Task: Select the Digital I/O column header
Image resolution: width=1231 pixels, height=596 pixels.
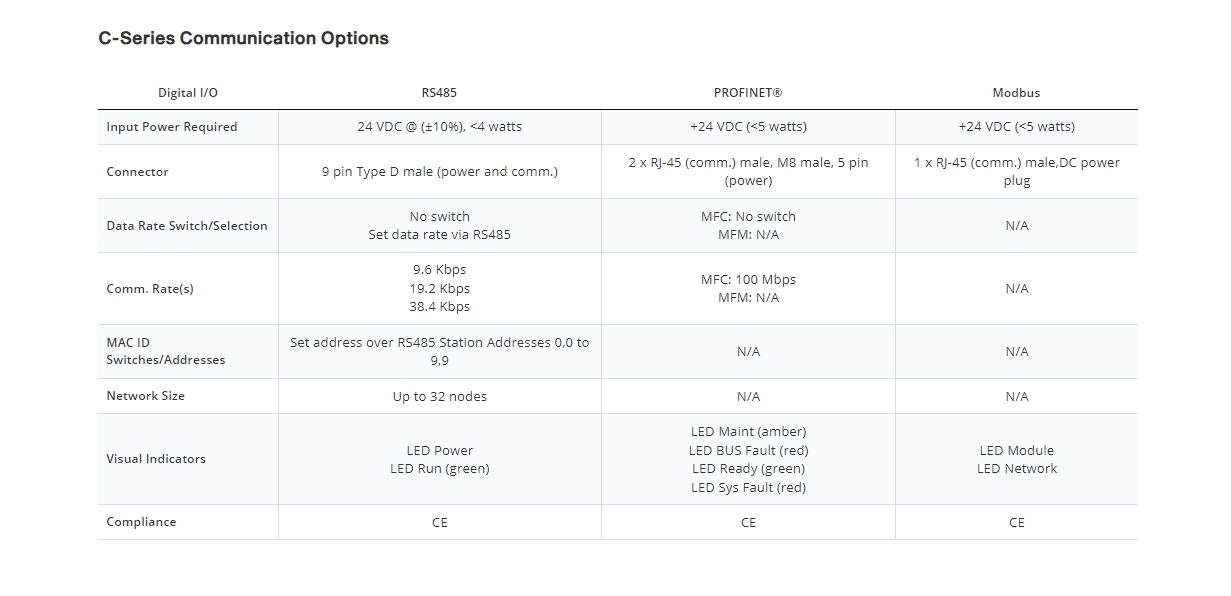Action: pyautogui.click(x=188, y=93)
